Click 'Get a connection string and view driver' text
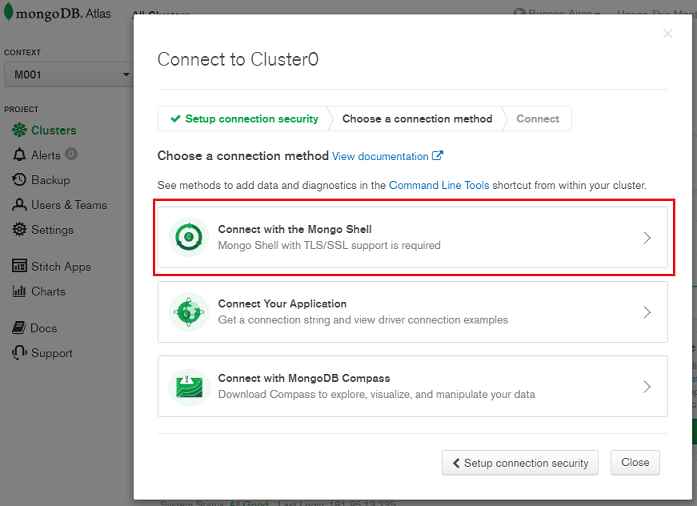 click(x=363, y=320)
